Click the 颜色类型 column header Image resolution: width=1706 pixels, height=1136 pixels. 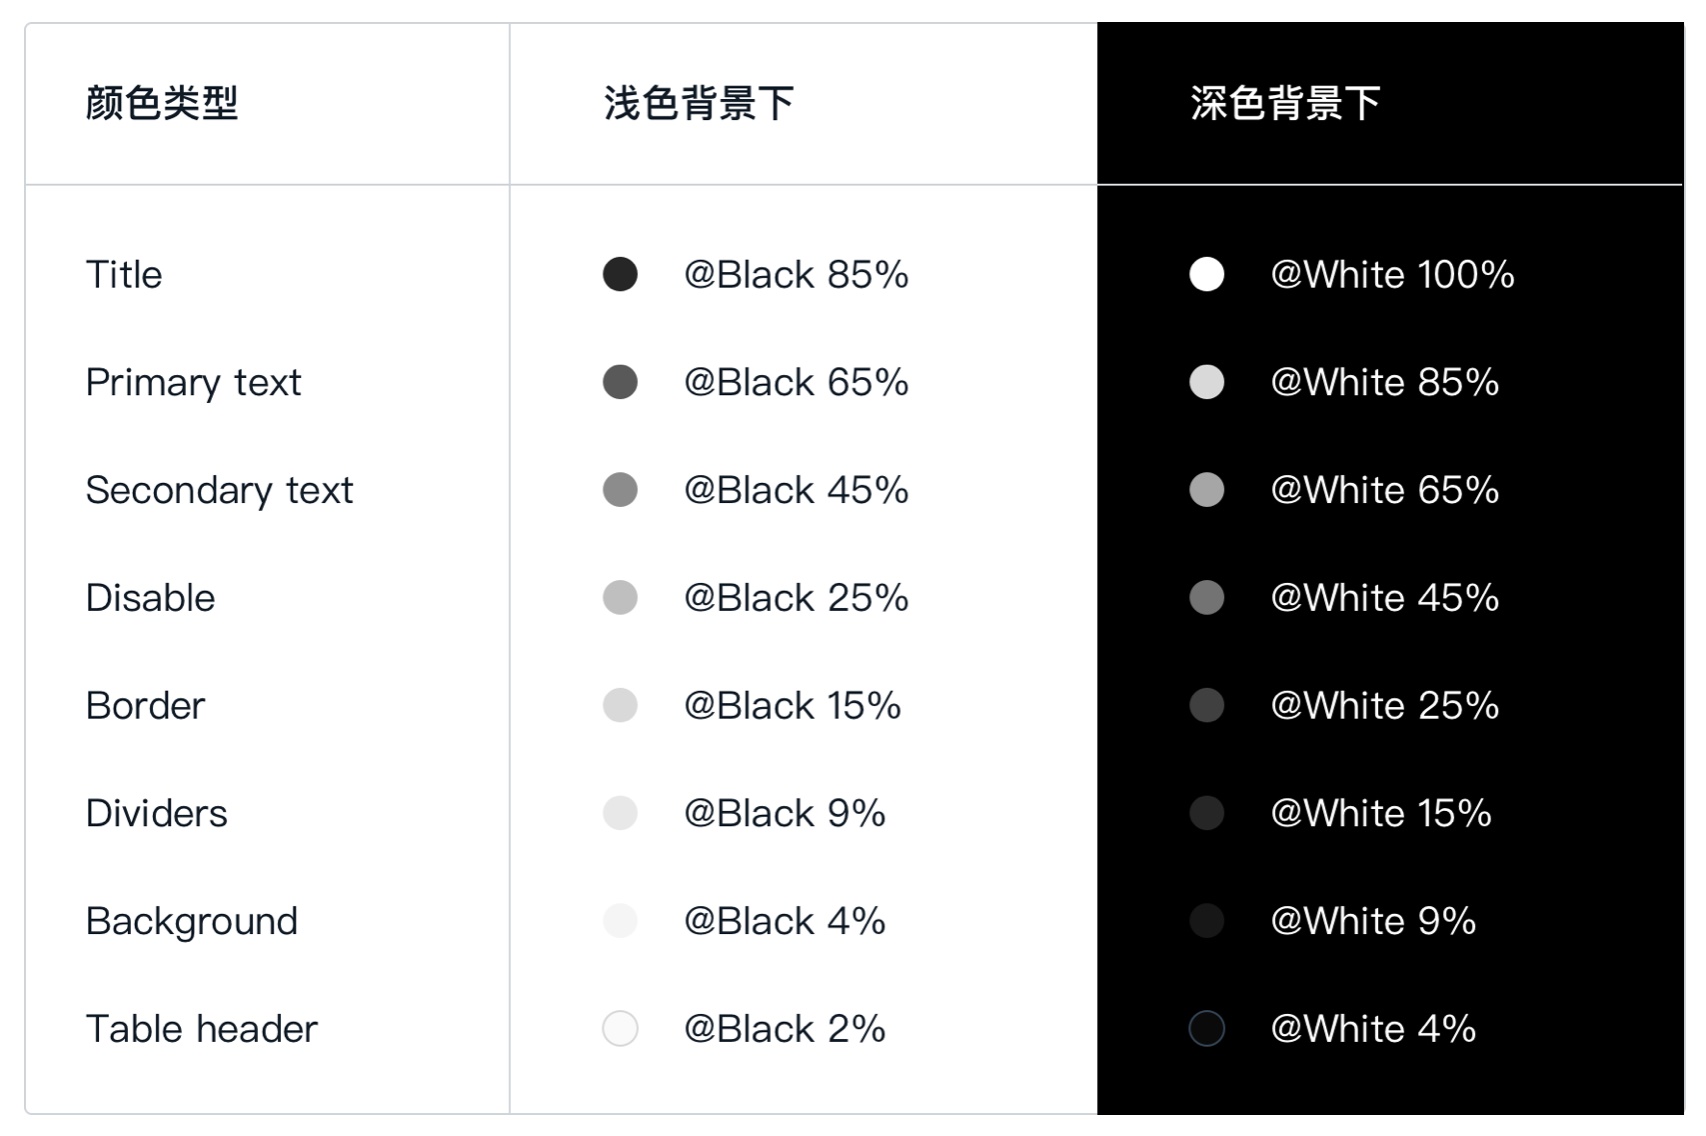(x=162, y=103)
